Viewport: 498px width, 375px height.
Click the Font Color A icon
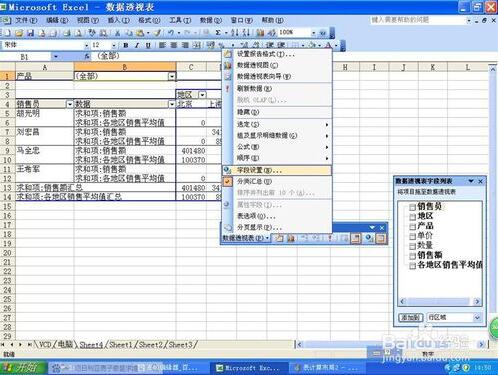(x=329, y=45)
